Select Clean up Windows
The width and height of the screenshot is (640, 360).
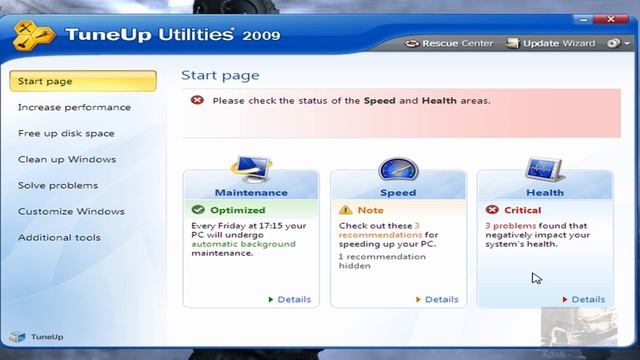point(67,159)
